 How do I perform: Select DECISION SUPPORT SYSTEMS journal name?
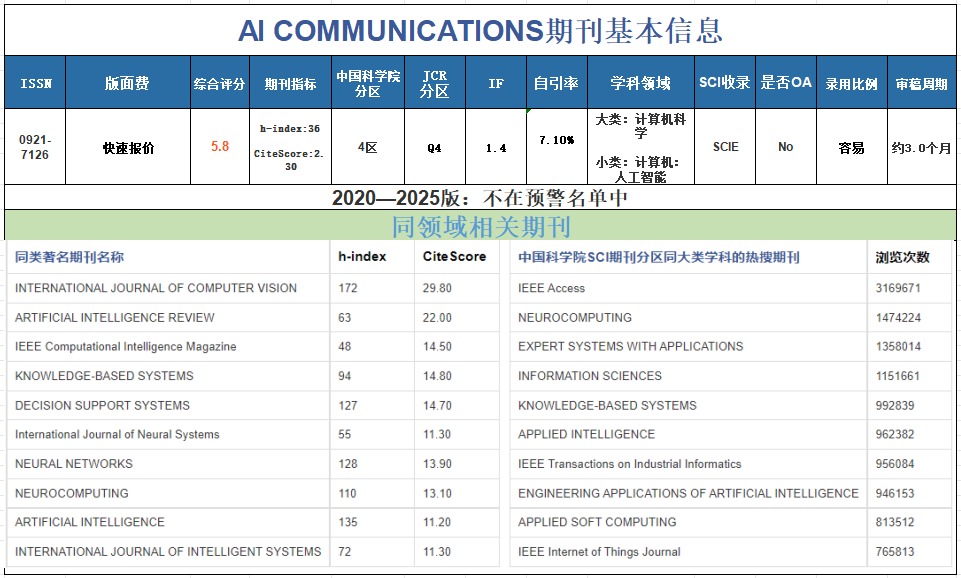(x=102, y=406)
